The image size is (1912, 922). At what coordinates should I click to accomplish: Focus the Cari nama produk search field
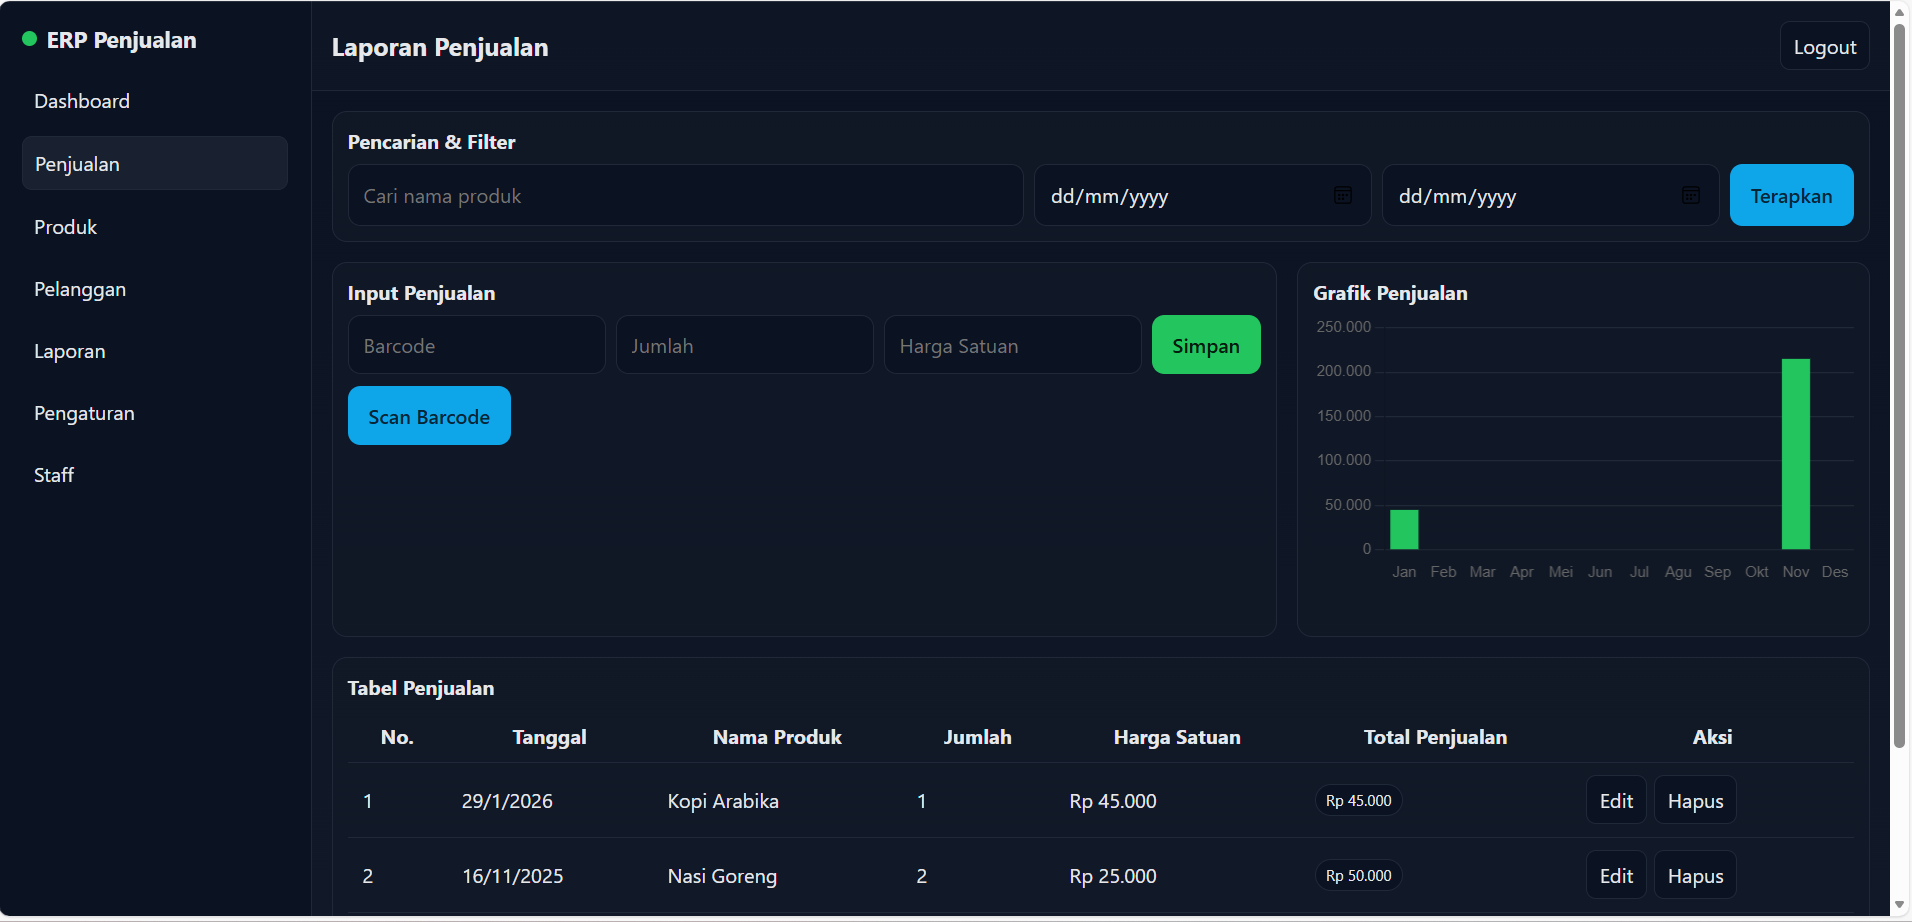tap(685, 196)
